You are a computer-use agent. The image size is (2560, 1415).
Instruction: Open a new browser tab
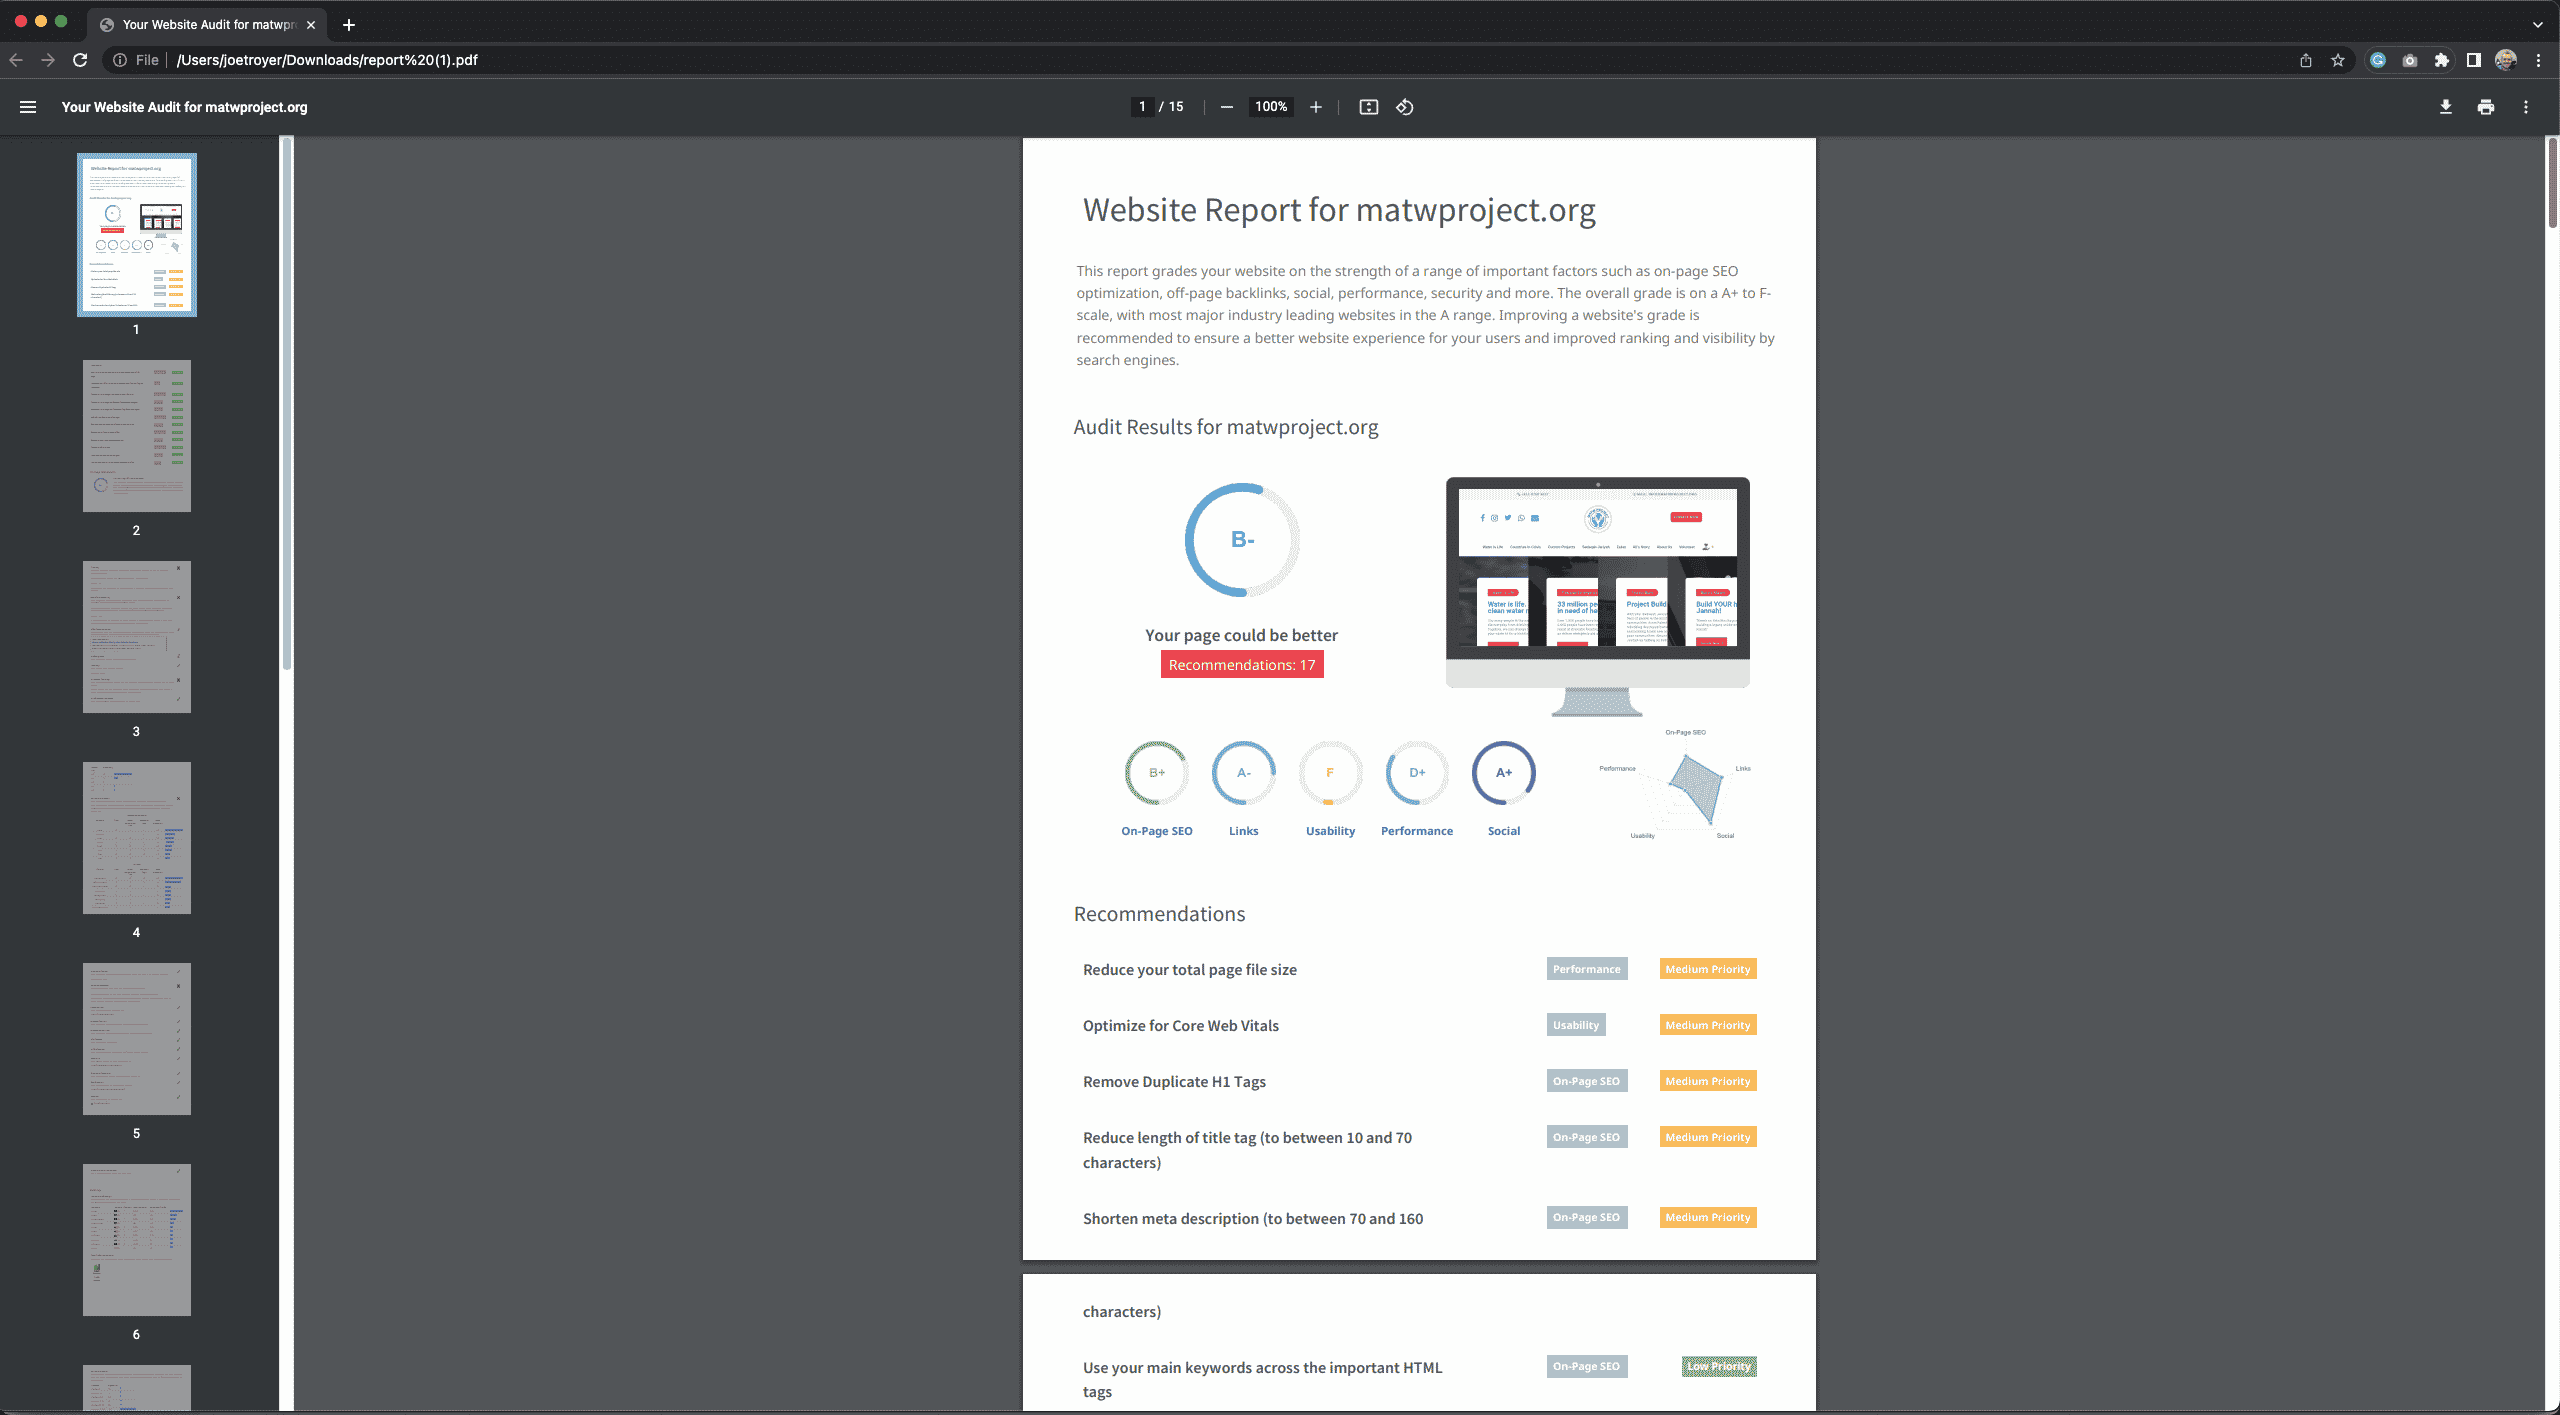349,24
